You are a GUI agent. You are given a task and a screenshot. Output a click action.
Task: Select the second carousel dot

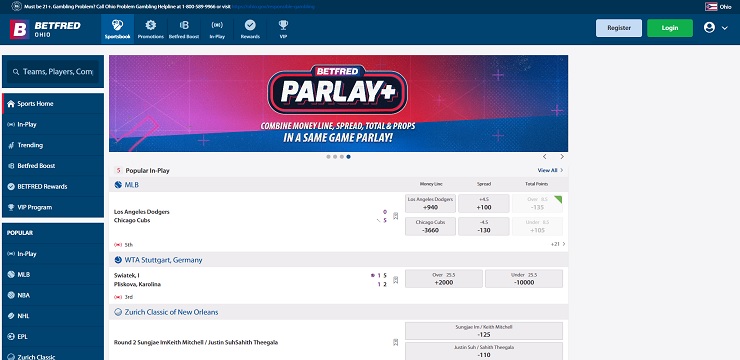335,157
